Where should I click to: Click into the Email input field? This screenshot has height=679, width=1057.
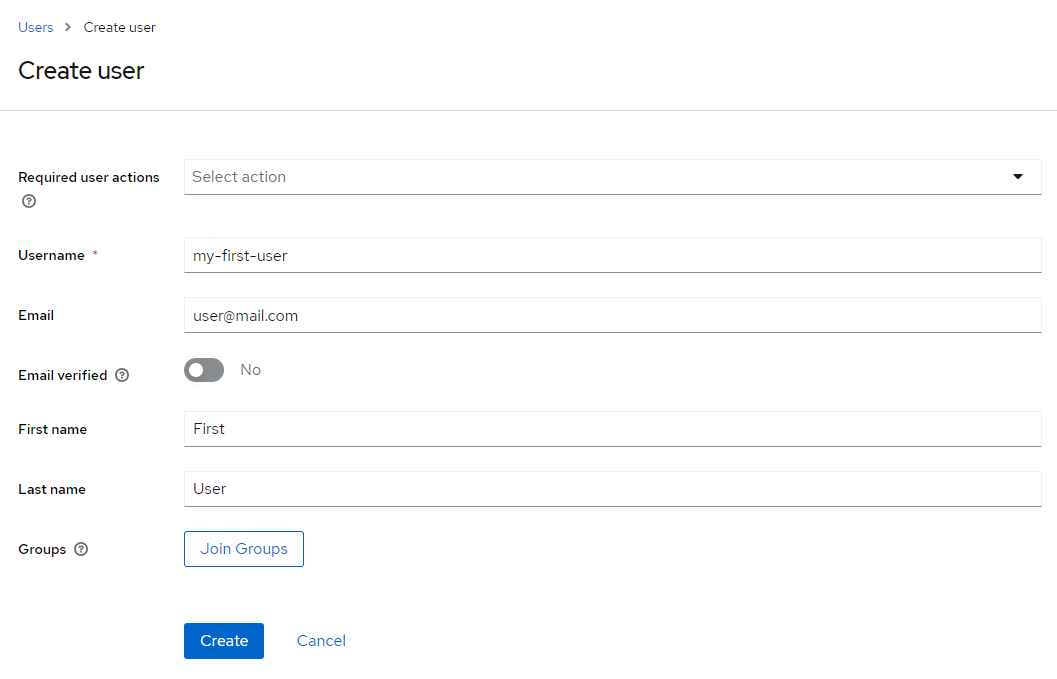pos(612,315)
